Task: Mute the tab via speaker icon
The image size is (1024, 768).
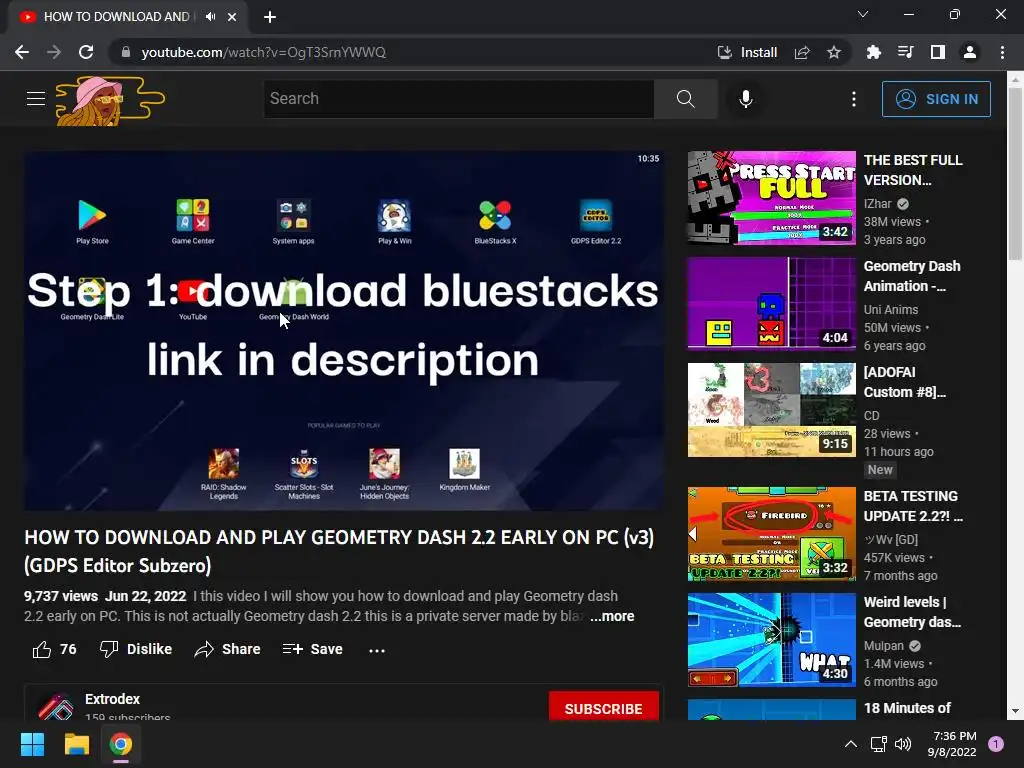Action: coord(210,17)
